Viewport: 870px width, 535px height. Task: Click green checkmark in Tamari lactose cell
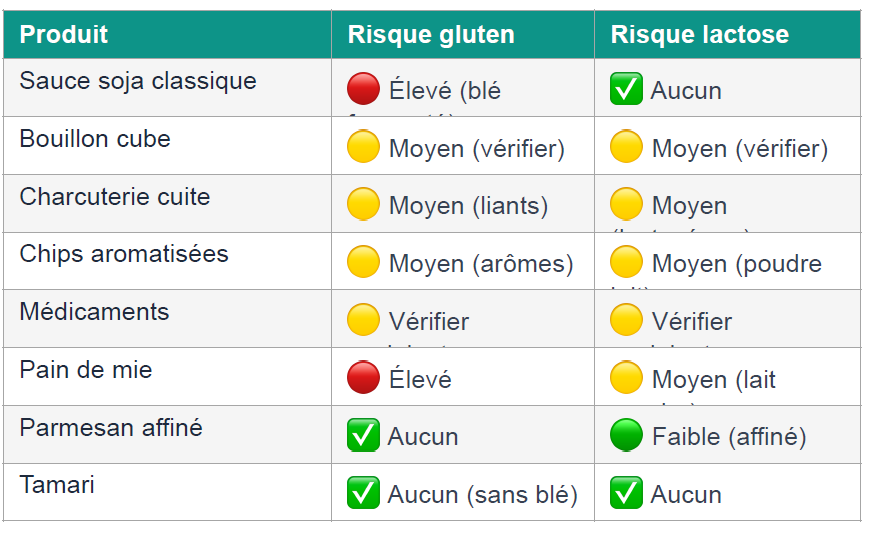click(x=626, y=494)
